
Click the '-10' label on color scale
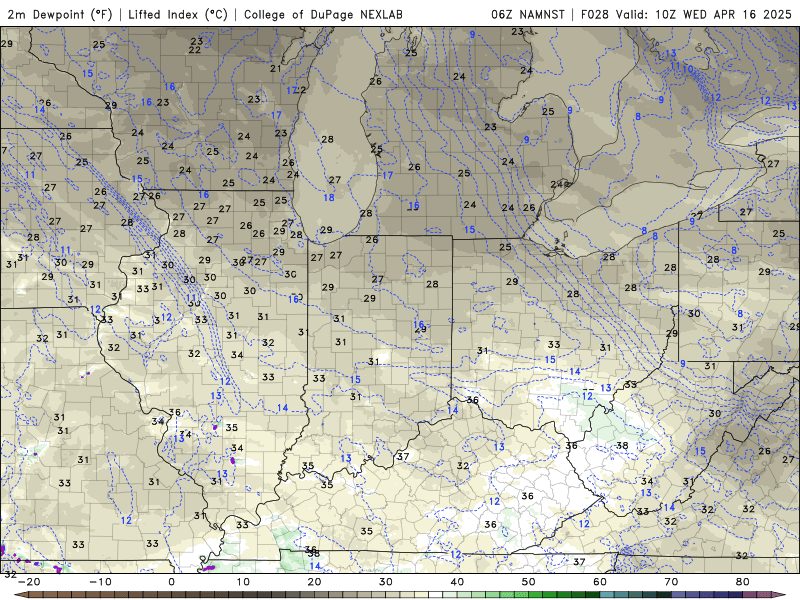click(100, 582)
